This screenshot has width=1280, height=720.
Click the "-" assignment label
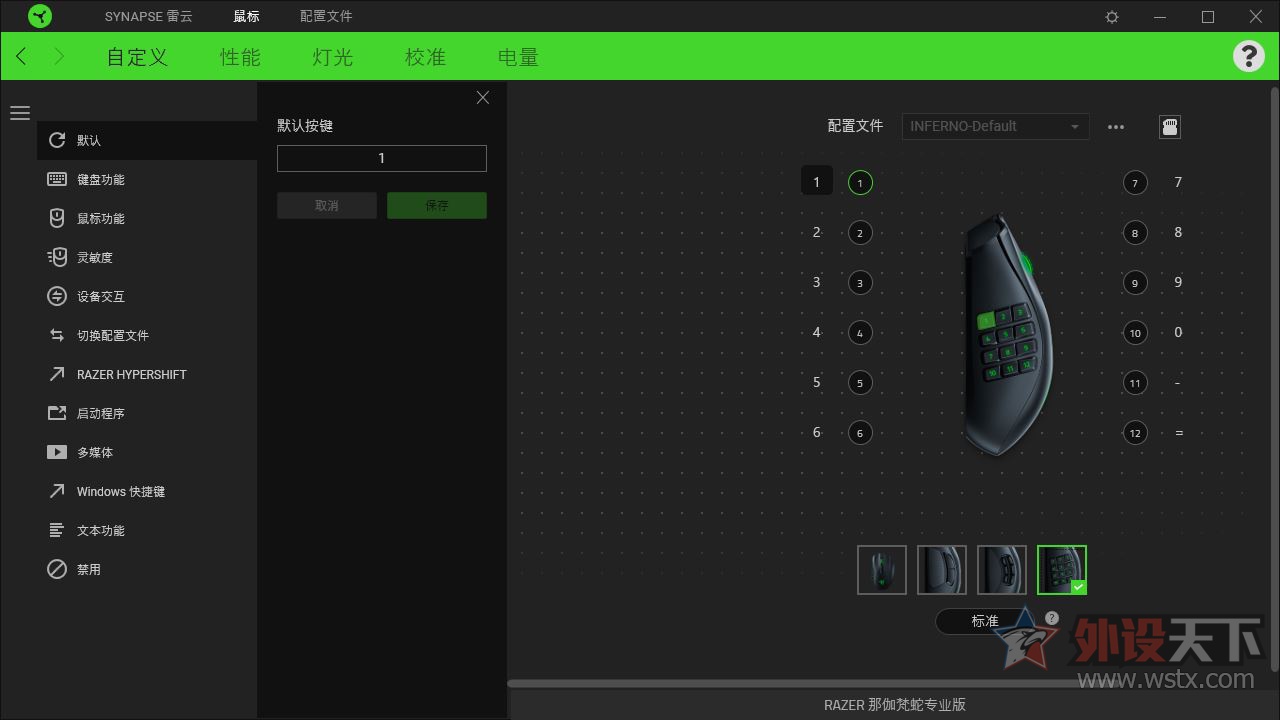click(1178, 382)
